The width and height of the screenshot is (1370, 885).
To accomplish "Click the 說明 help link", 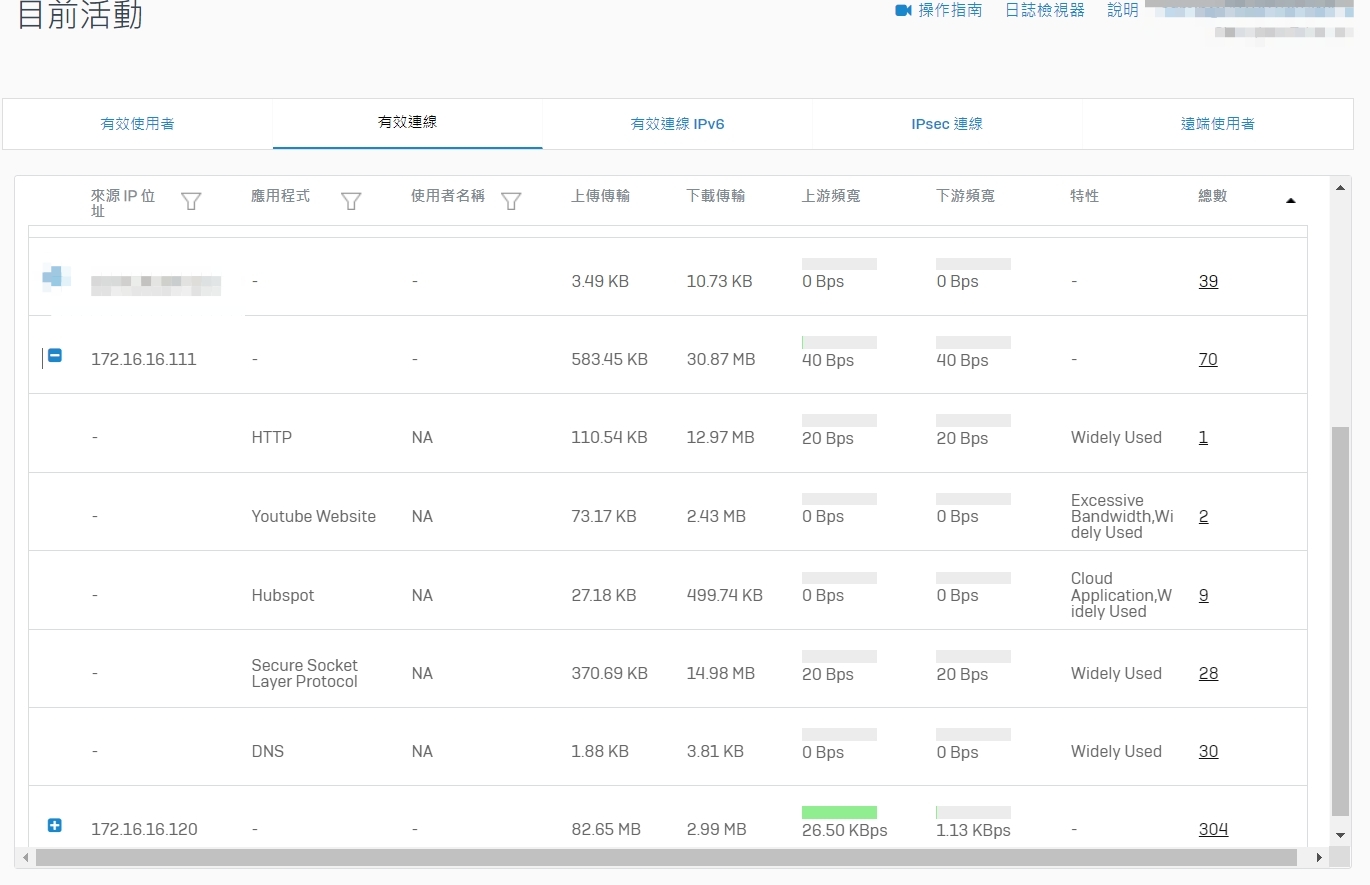I will pos(1122,10).
